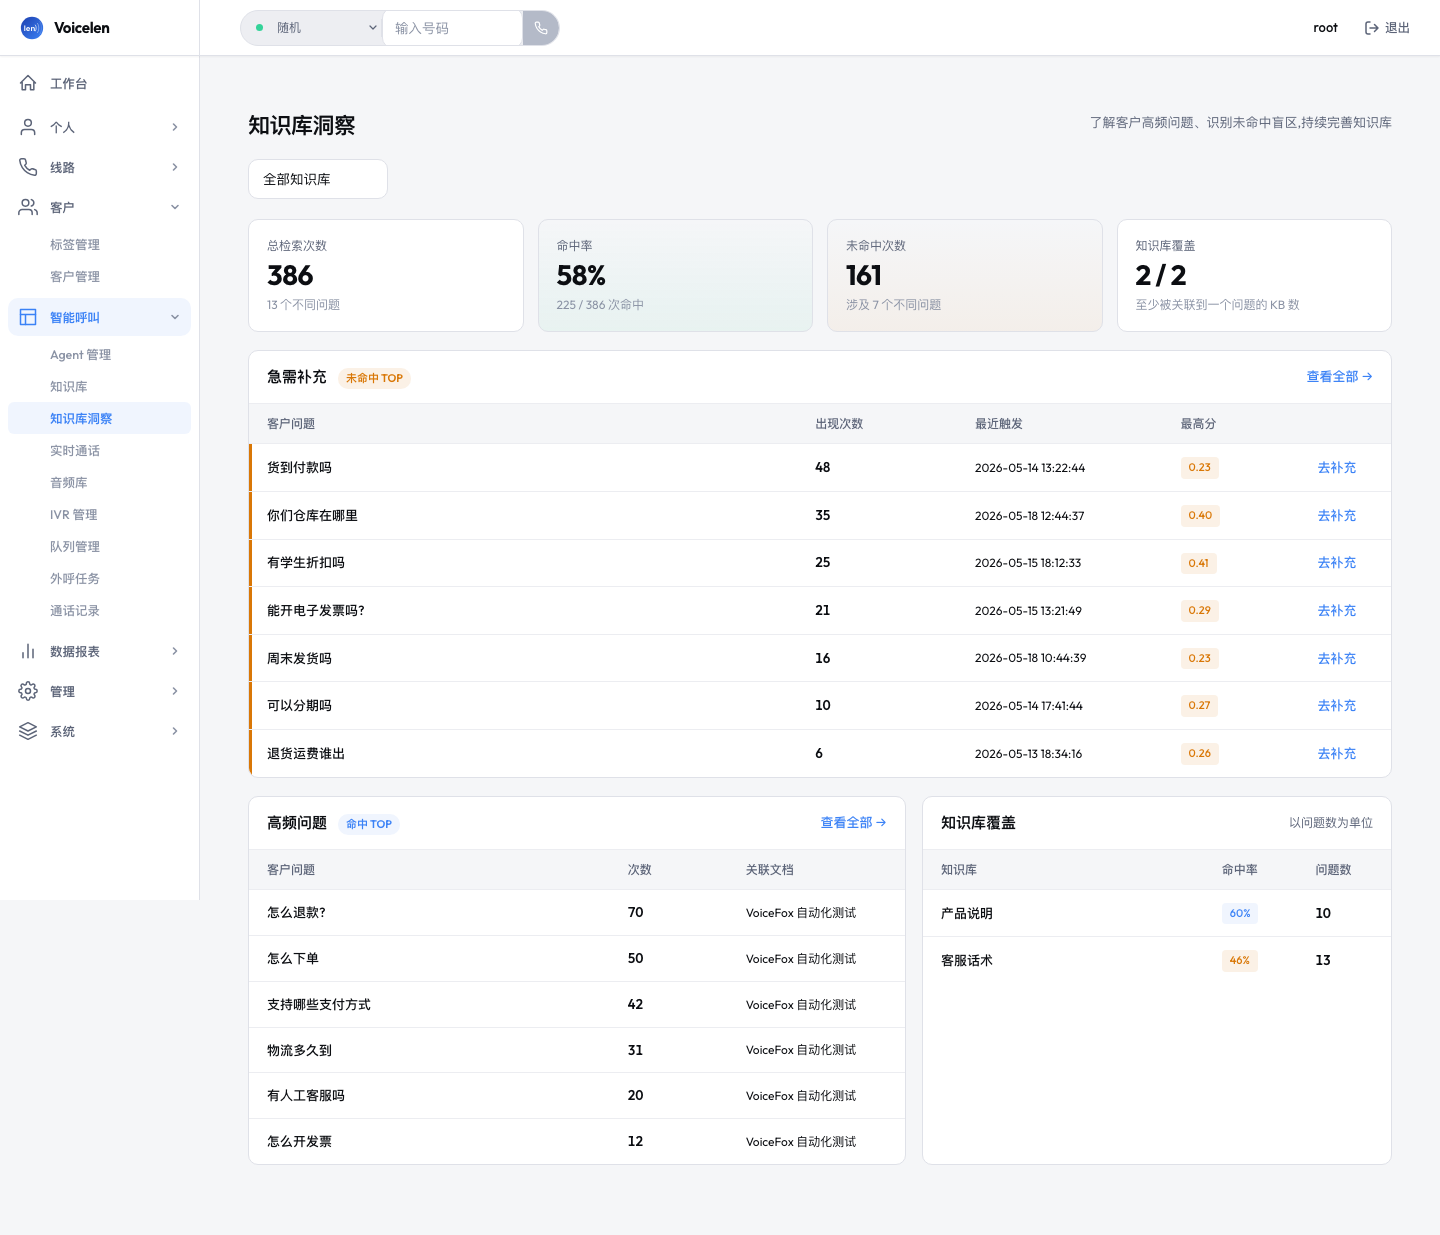Click 查看全部 in the 高频问题 panel
1440x1235 pixels.
[x=853, y=823]
